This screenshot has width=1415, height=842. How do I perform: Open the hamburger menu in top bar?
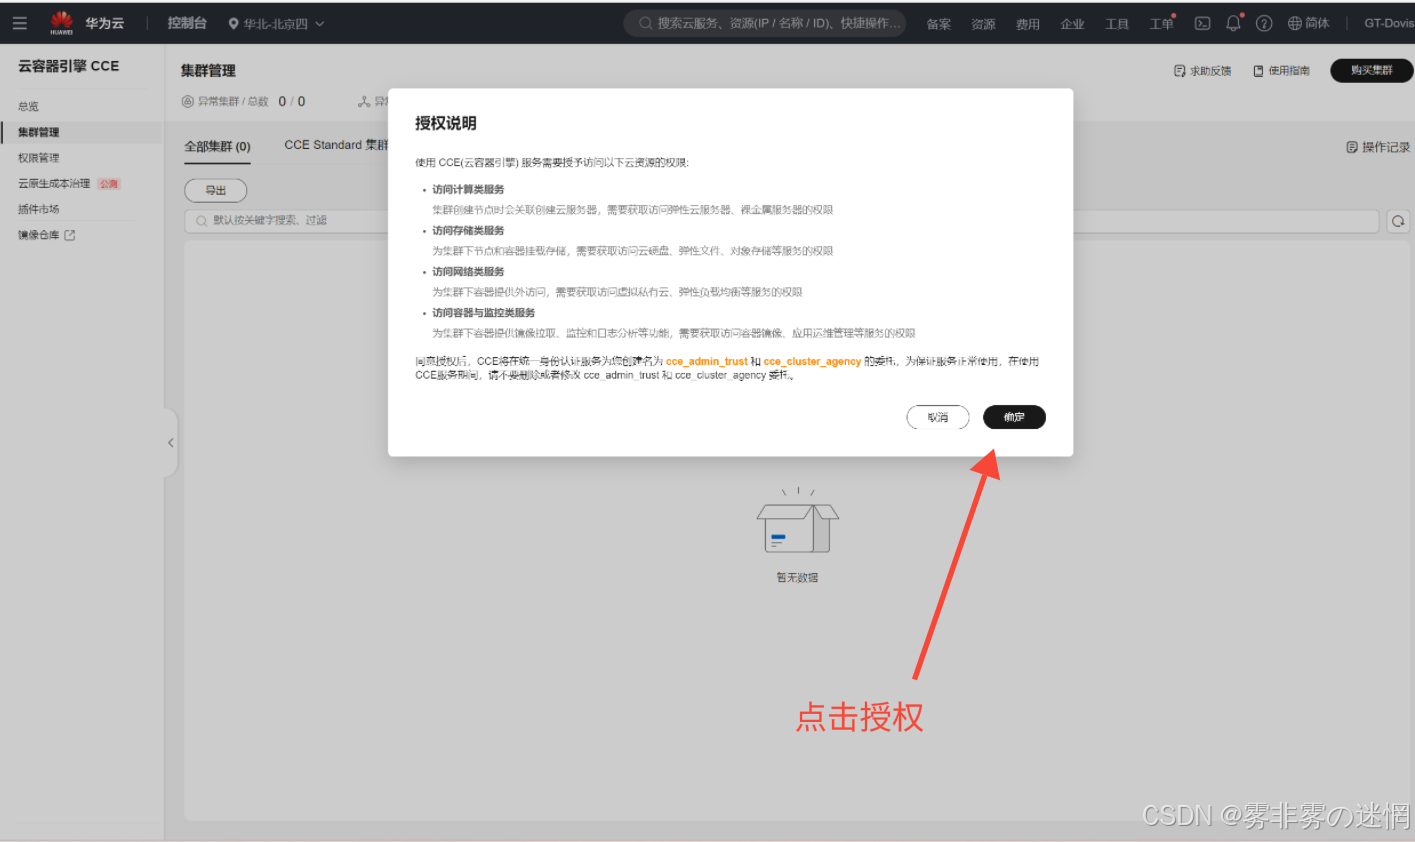(x=20, y=23)
